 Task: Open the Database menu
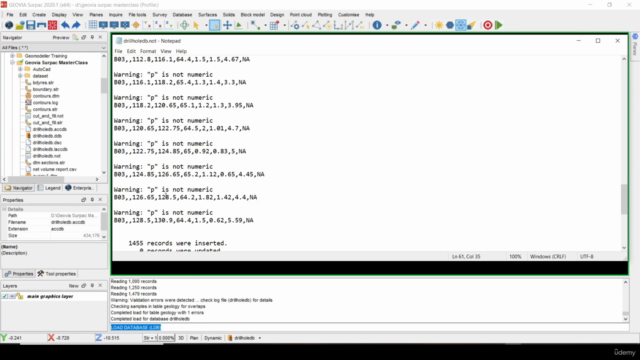tap(182, 15)
